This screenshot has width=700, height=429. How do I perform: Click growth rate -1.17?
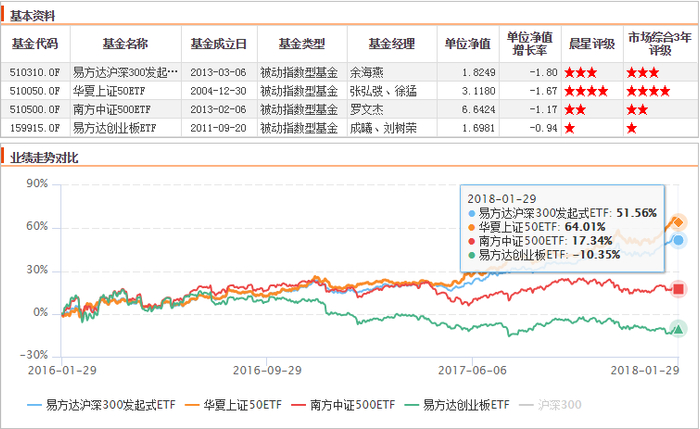(543, 109)
